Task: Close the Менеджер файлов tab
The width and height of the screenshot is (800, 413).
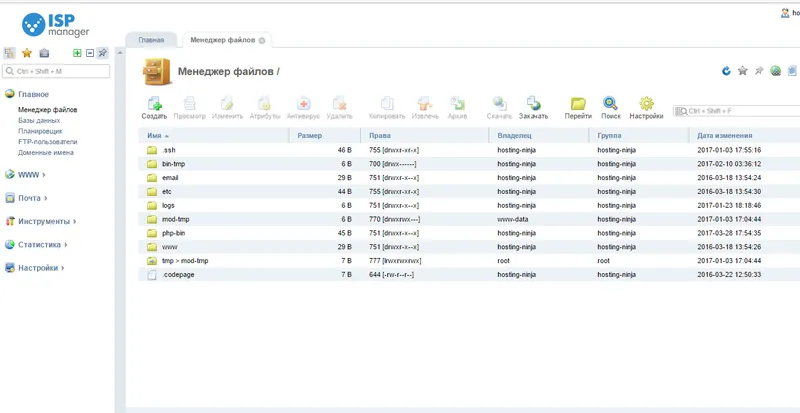Action: [262, 40]
